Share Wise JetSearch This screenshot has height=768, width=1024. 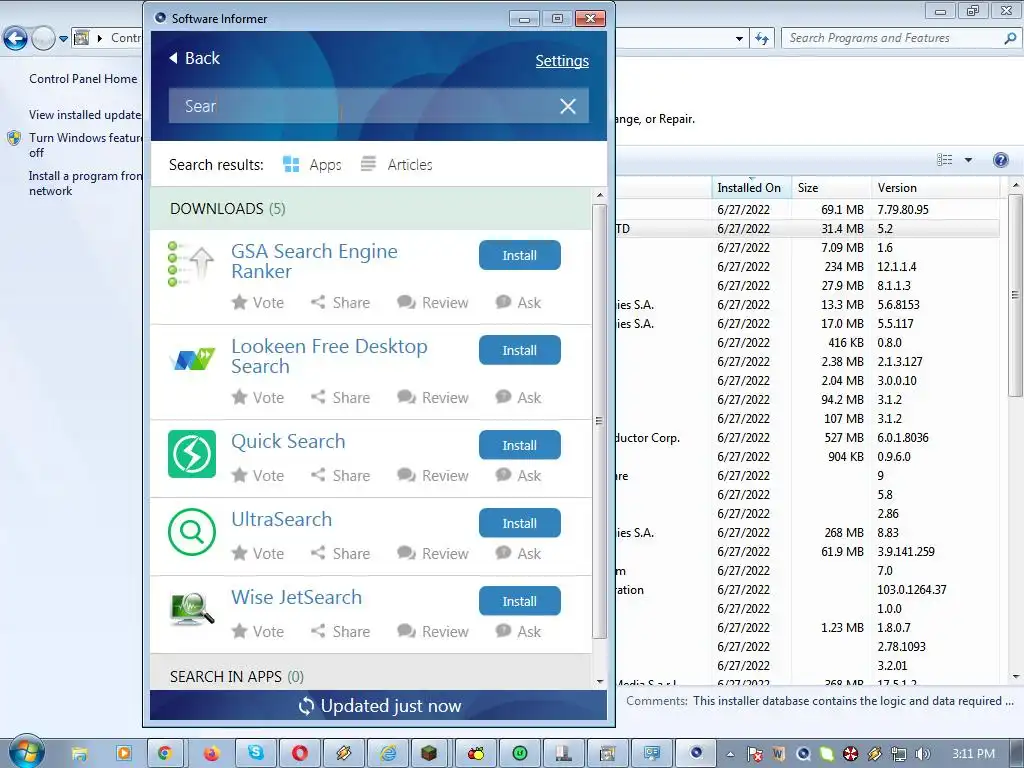click(340, 632)
